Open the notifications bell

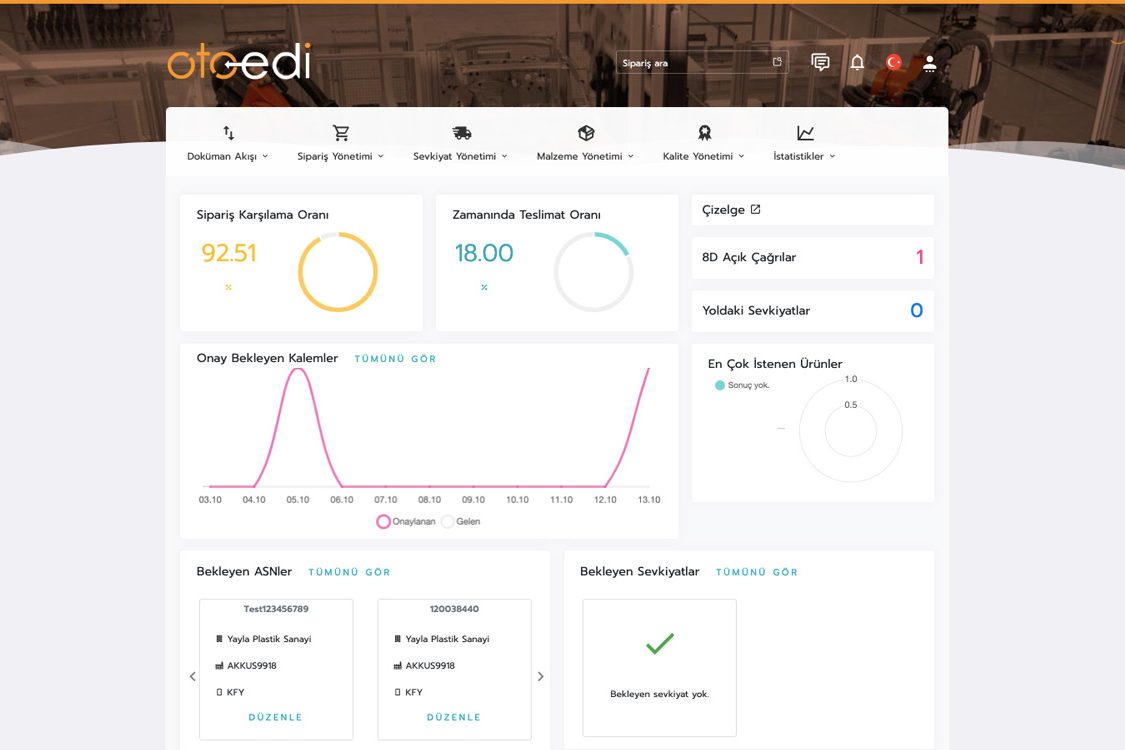[x=857, y=62]
